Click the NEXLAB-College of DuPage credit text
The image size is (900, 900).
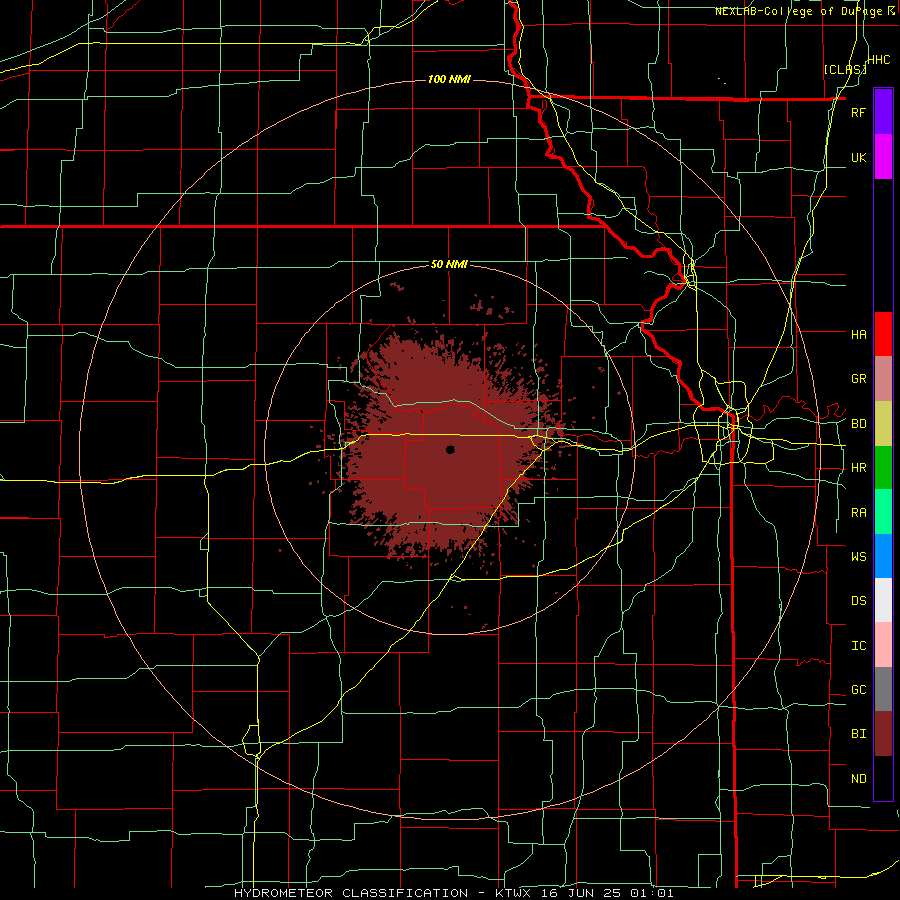pos(804,11)
